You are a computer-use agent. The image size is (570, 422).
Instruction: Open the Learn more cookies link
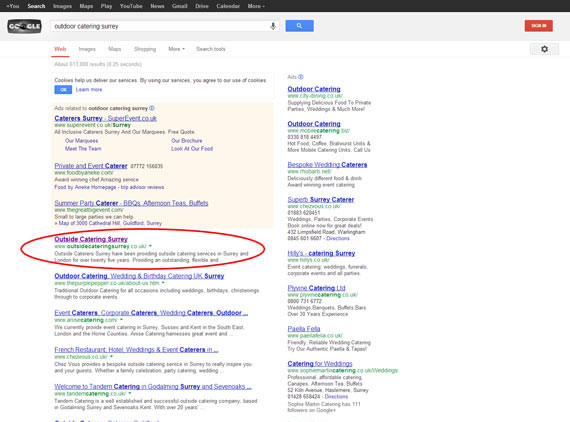pyautogui.click(x=89, y=90)
